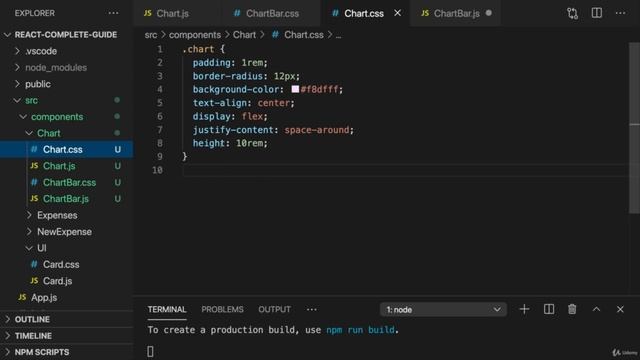Click line number 4 in the gutter
Image resolution: width=640 pixels, height=360 pixels.
tap(160, 89)
